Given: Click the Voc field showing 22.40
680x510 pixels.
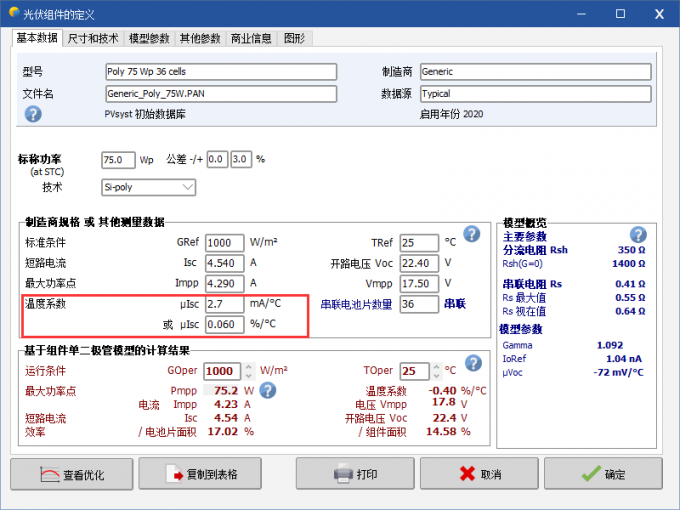Looking at the screenshot, I should [419, 263].
